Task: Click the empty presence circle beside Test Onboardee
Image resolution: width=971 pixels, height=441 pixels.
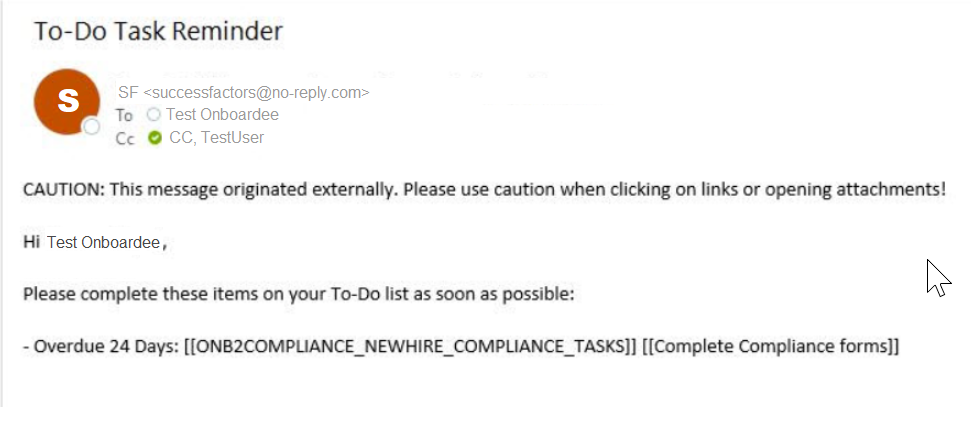Action: (154, 114)
